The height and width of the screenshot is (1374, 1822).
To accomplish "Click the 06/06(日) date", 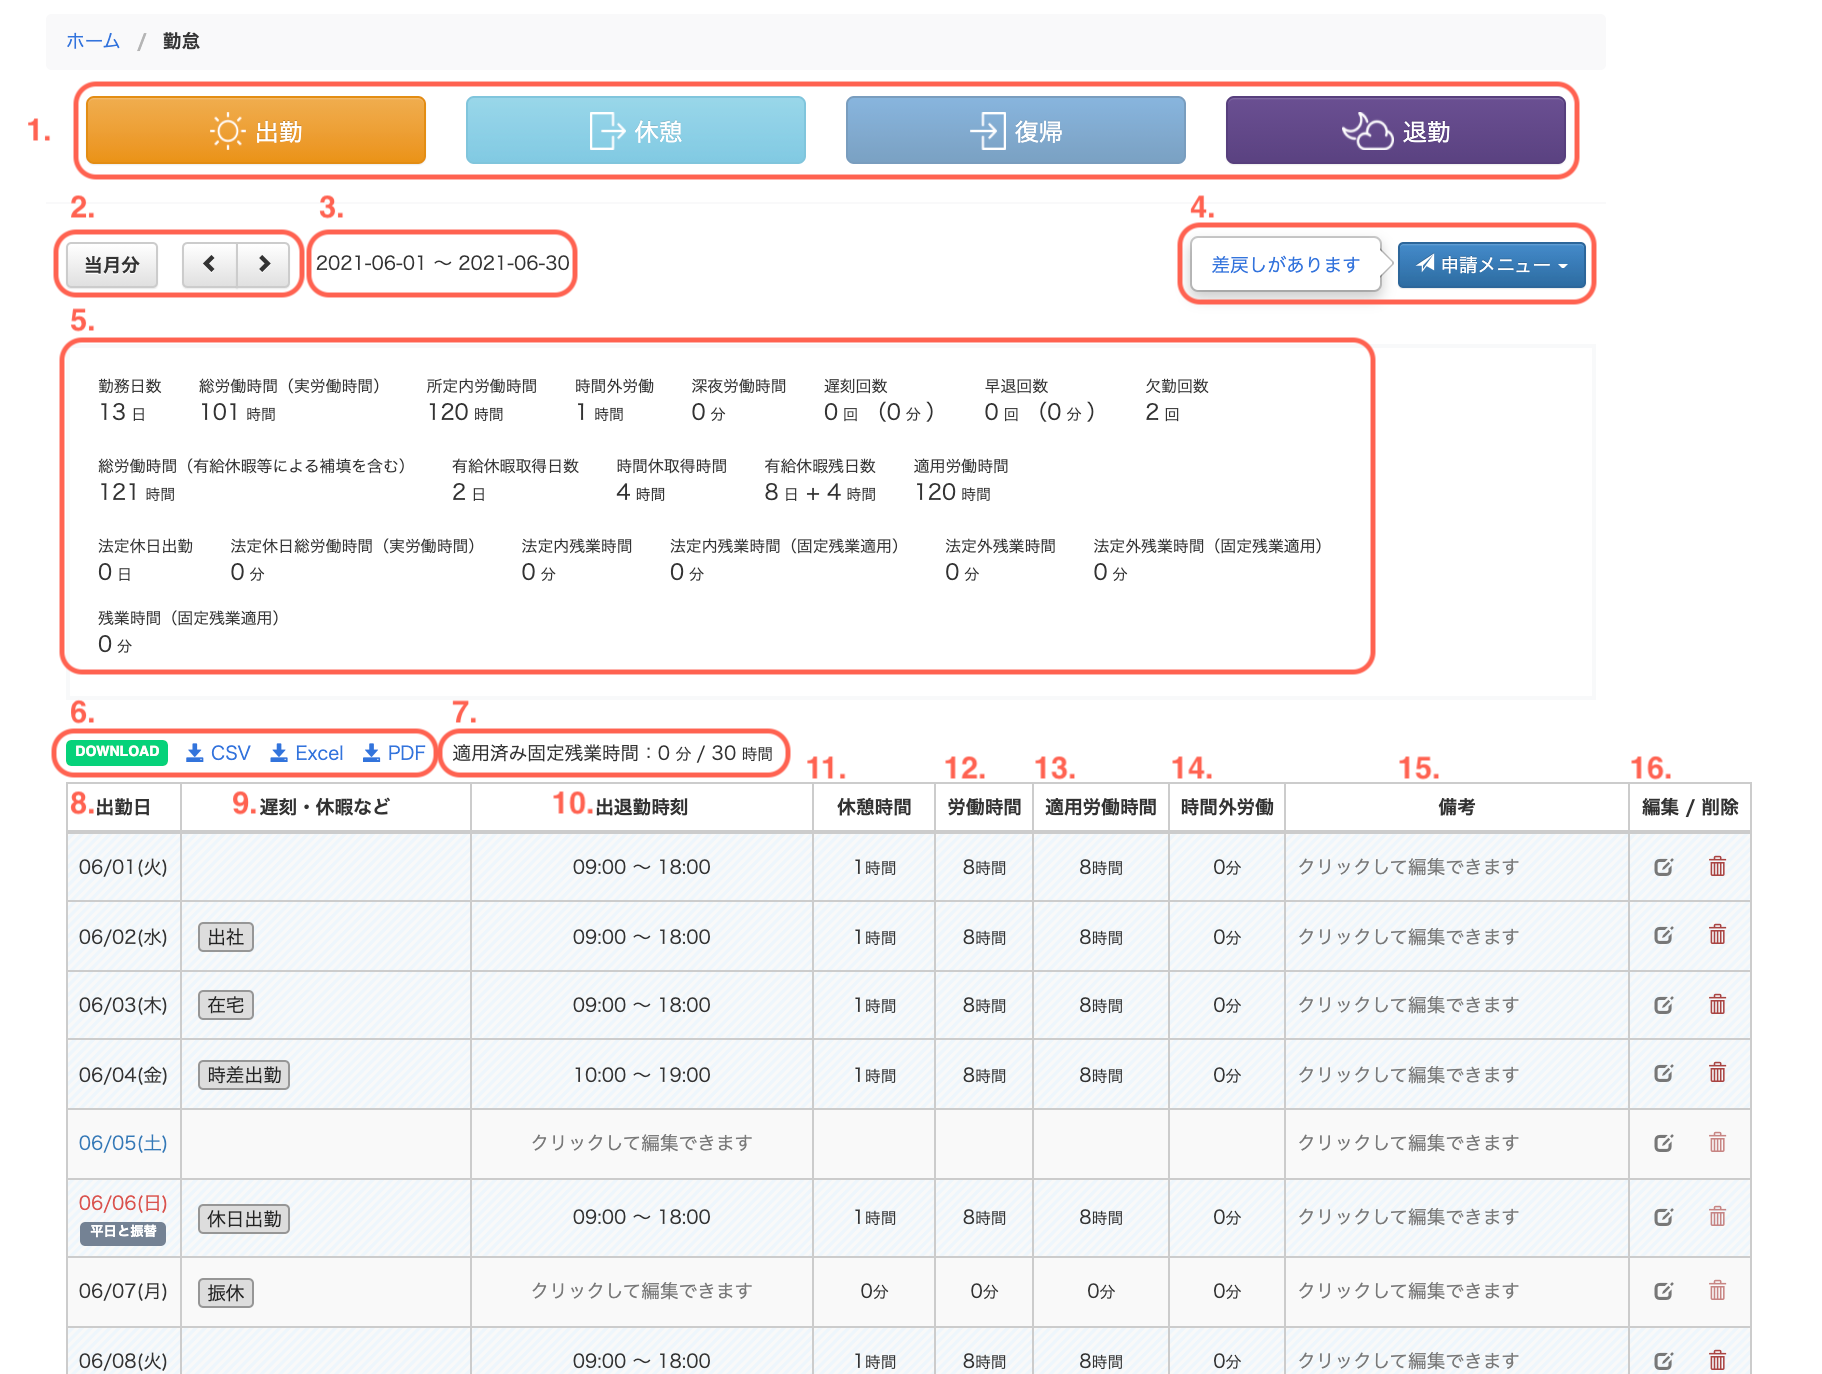I will [x=123, y=1203].
